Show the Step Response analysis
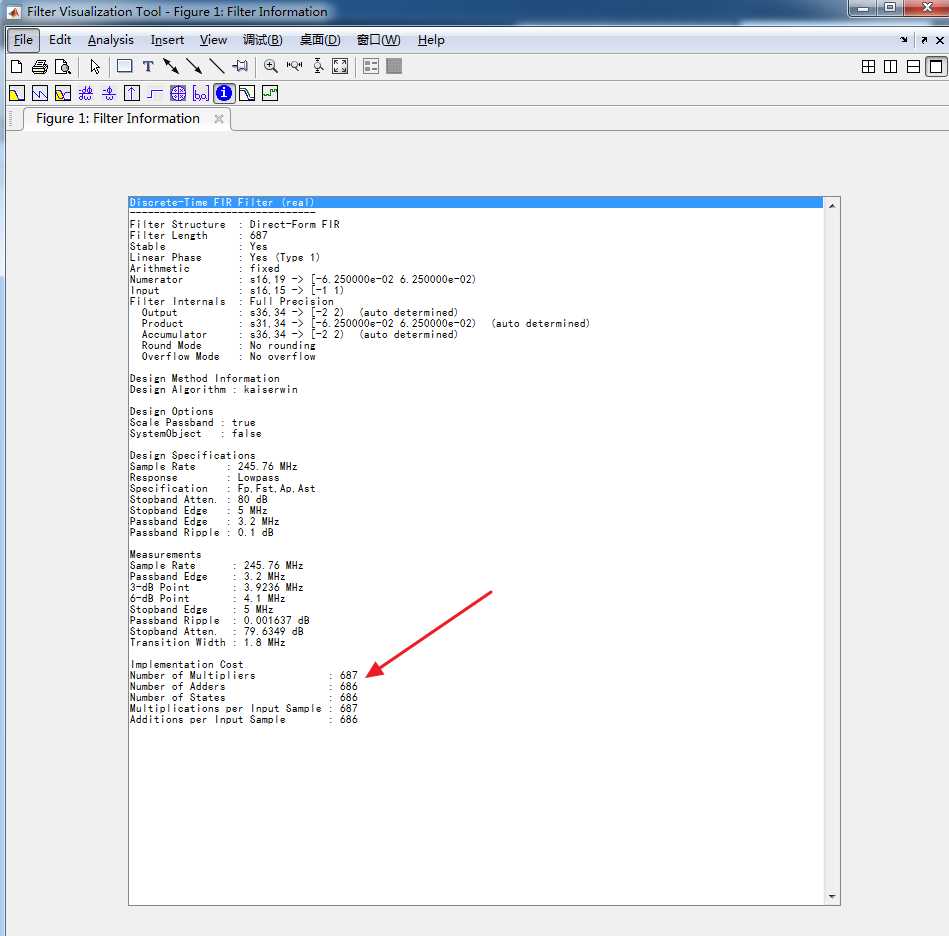This screenshot has width=949, height=936. point(155,93)
